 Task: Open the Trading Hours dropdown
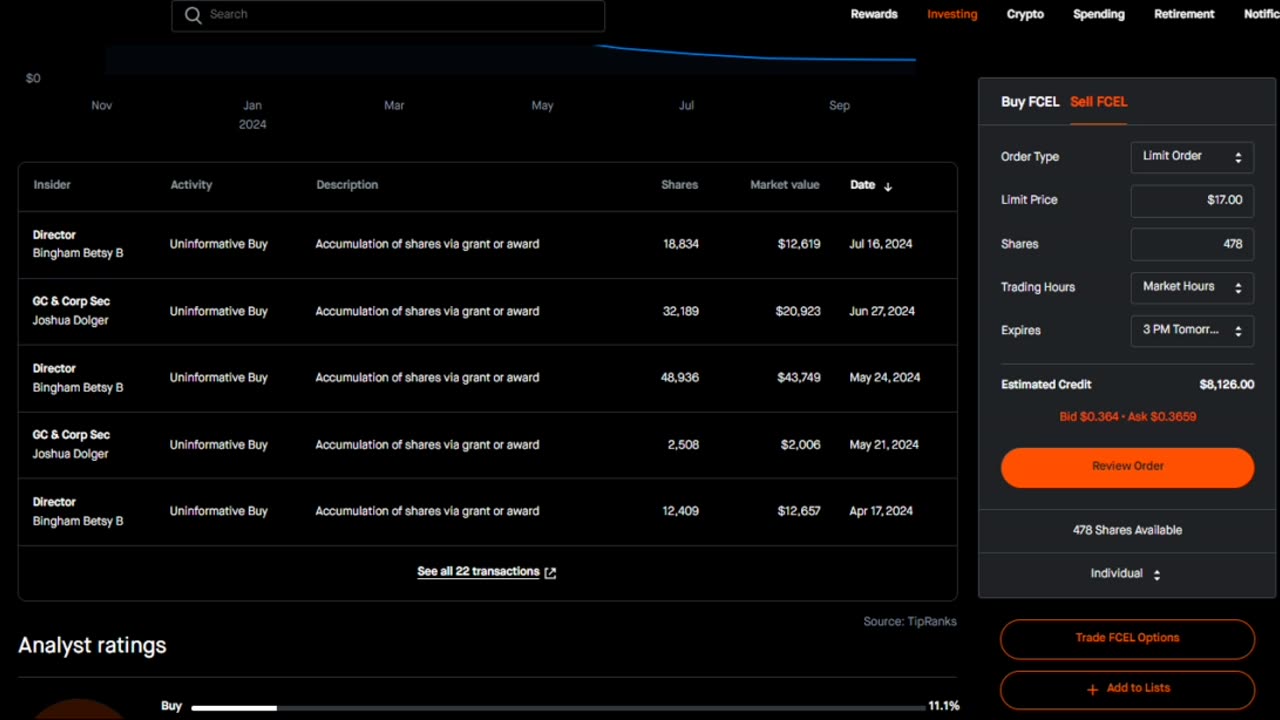pyautogui.click(x=1192, y=287)
